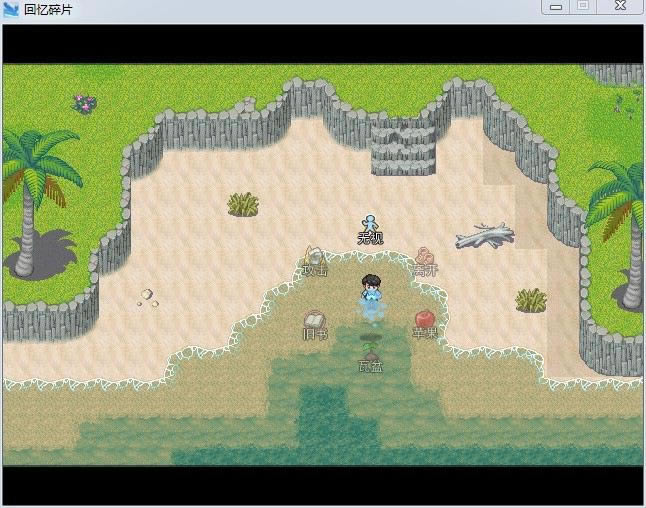Use the 苹果 (Apple) item icon
Screen dimensions: 646x508
click(425, 319)
